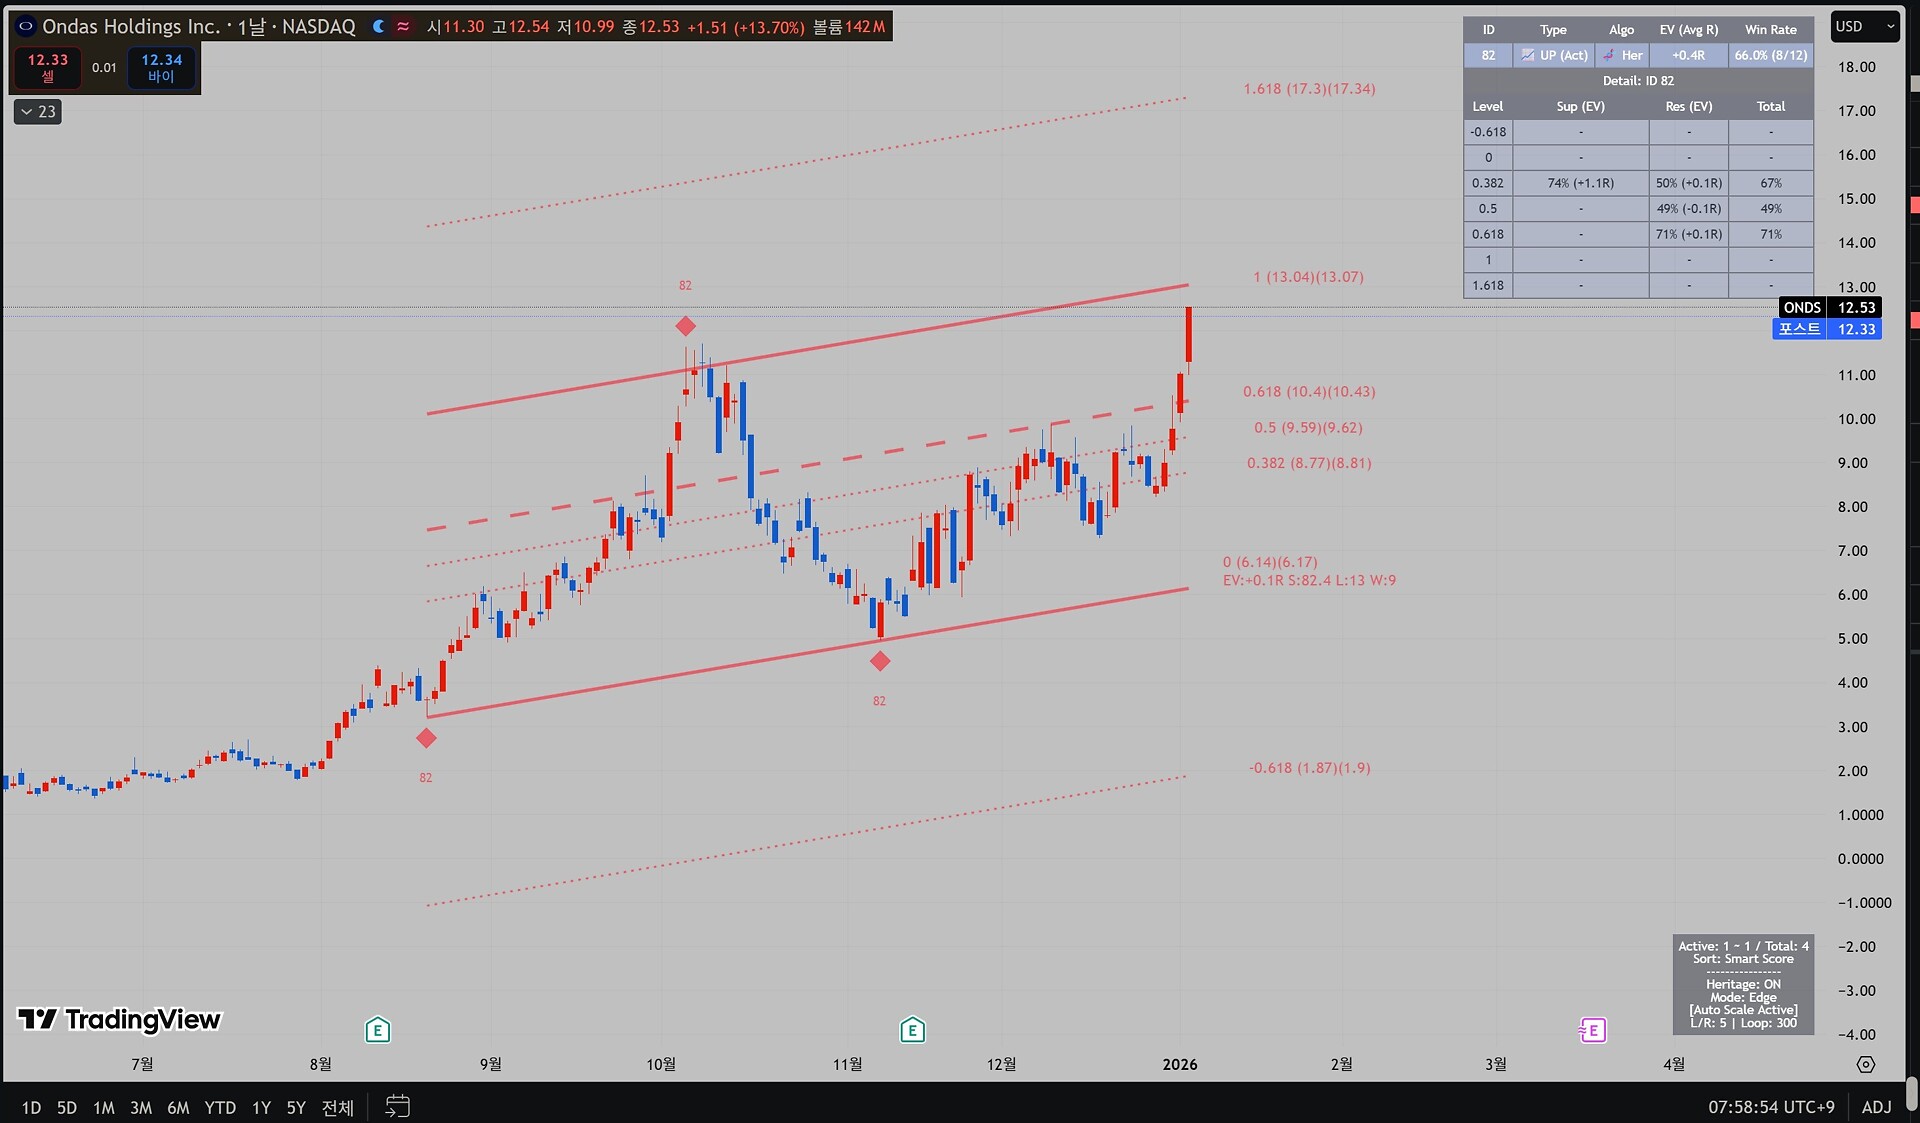Screen dimensions: 1920x1123
Task: Click the top red diamond pivot marker
Action: [x=685, y=326]
